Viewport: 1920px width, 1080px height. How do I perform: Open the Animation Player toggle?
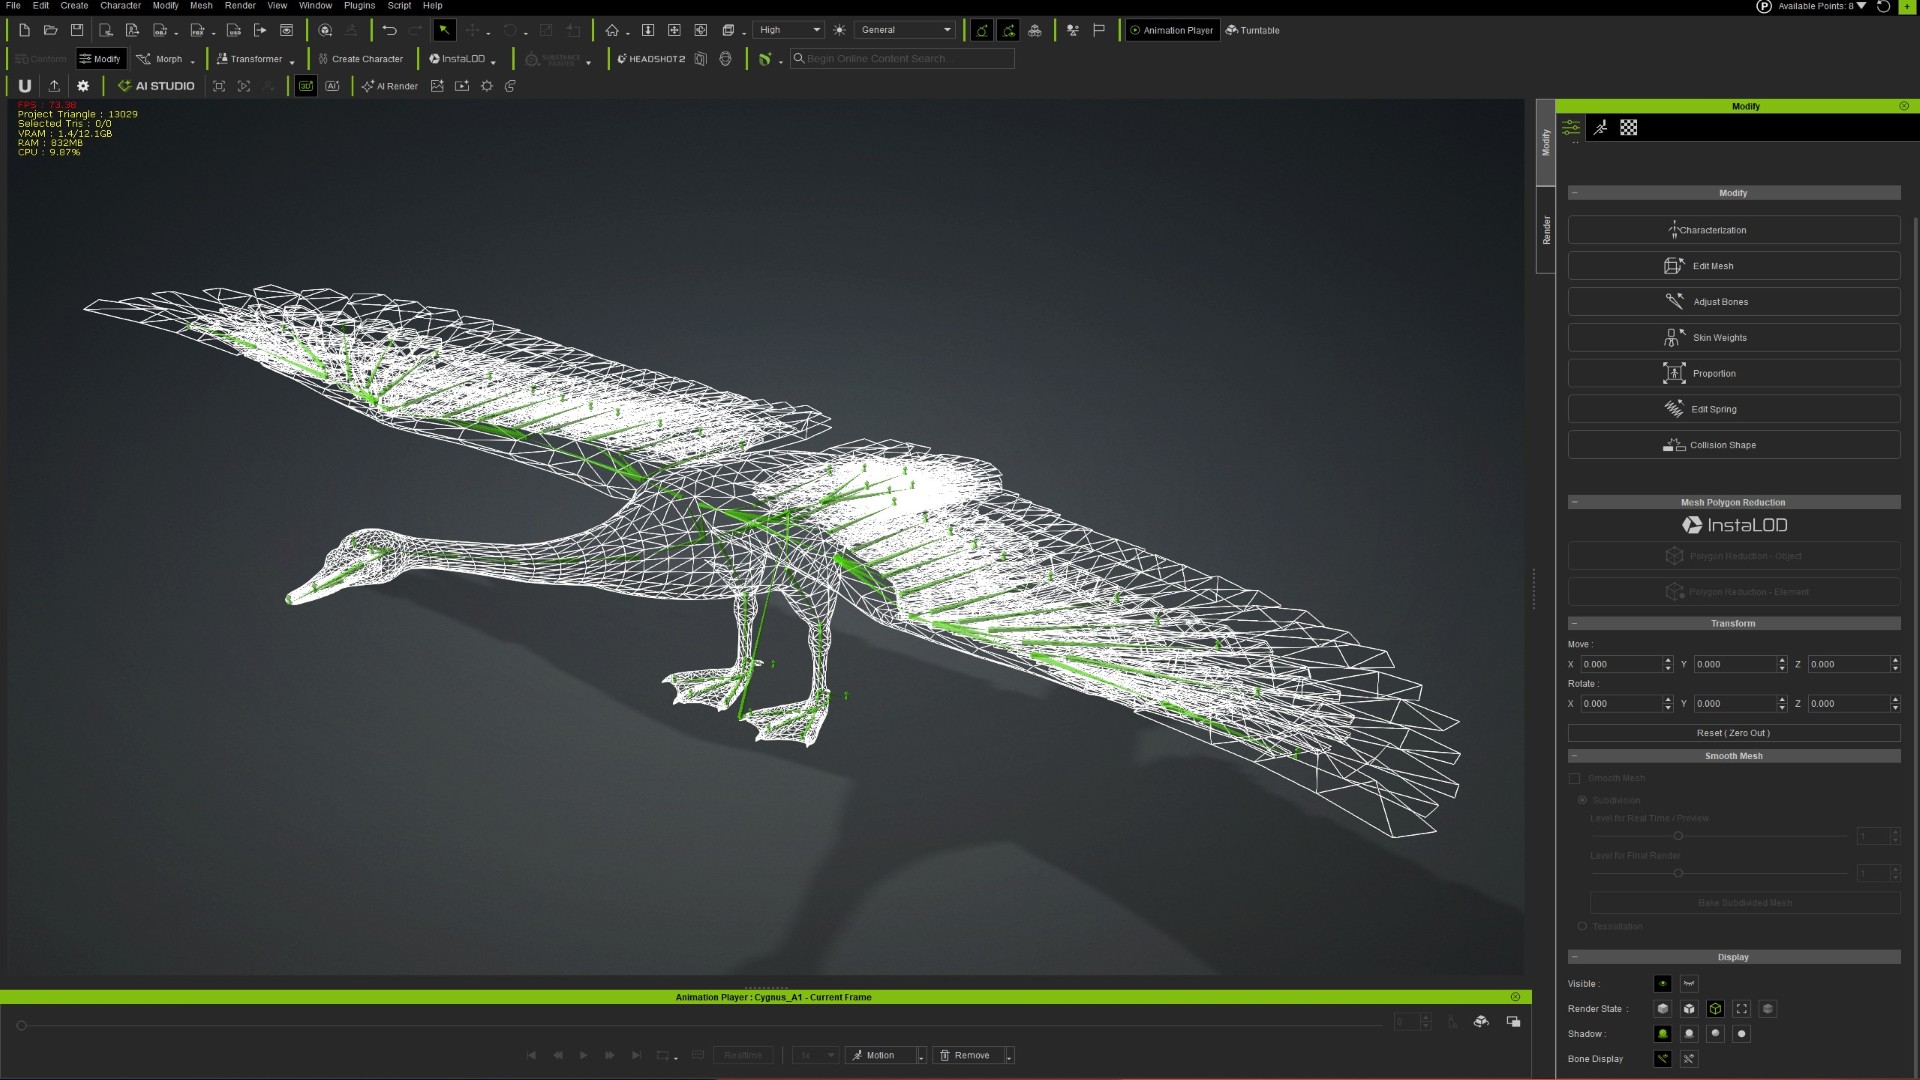click(1171, 30)
